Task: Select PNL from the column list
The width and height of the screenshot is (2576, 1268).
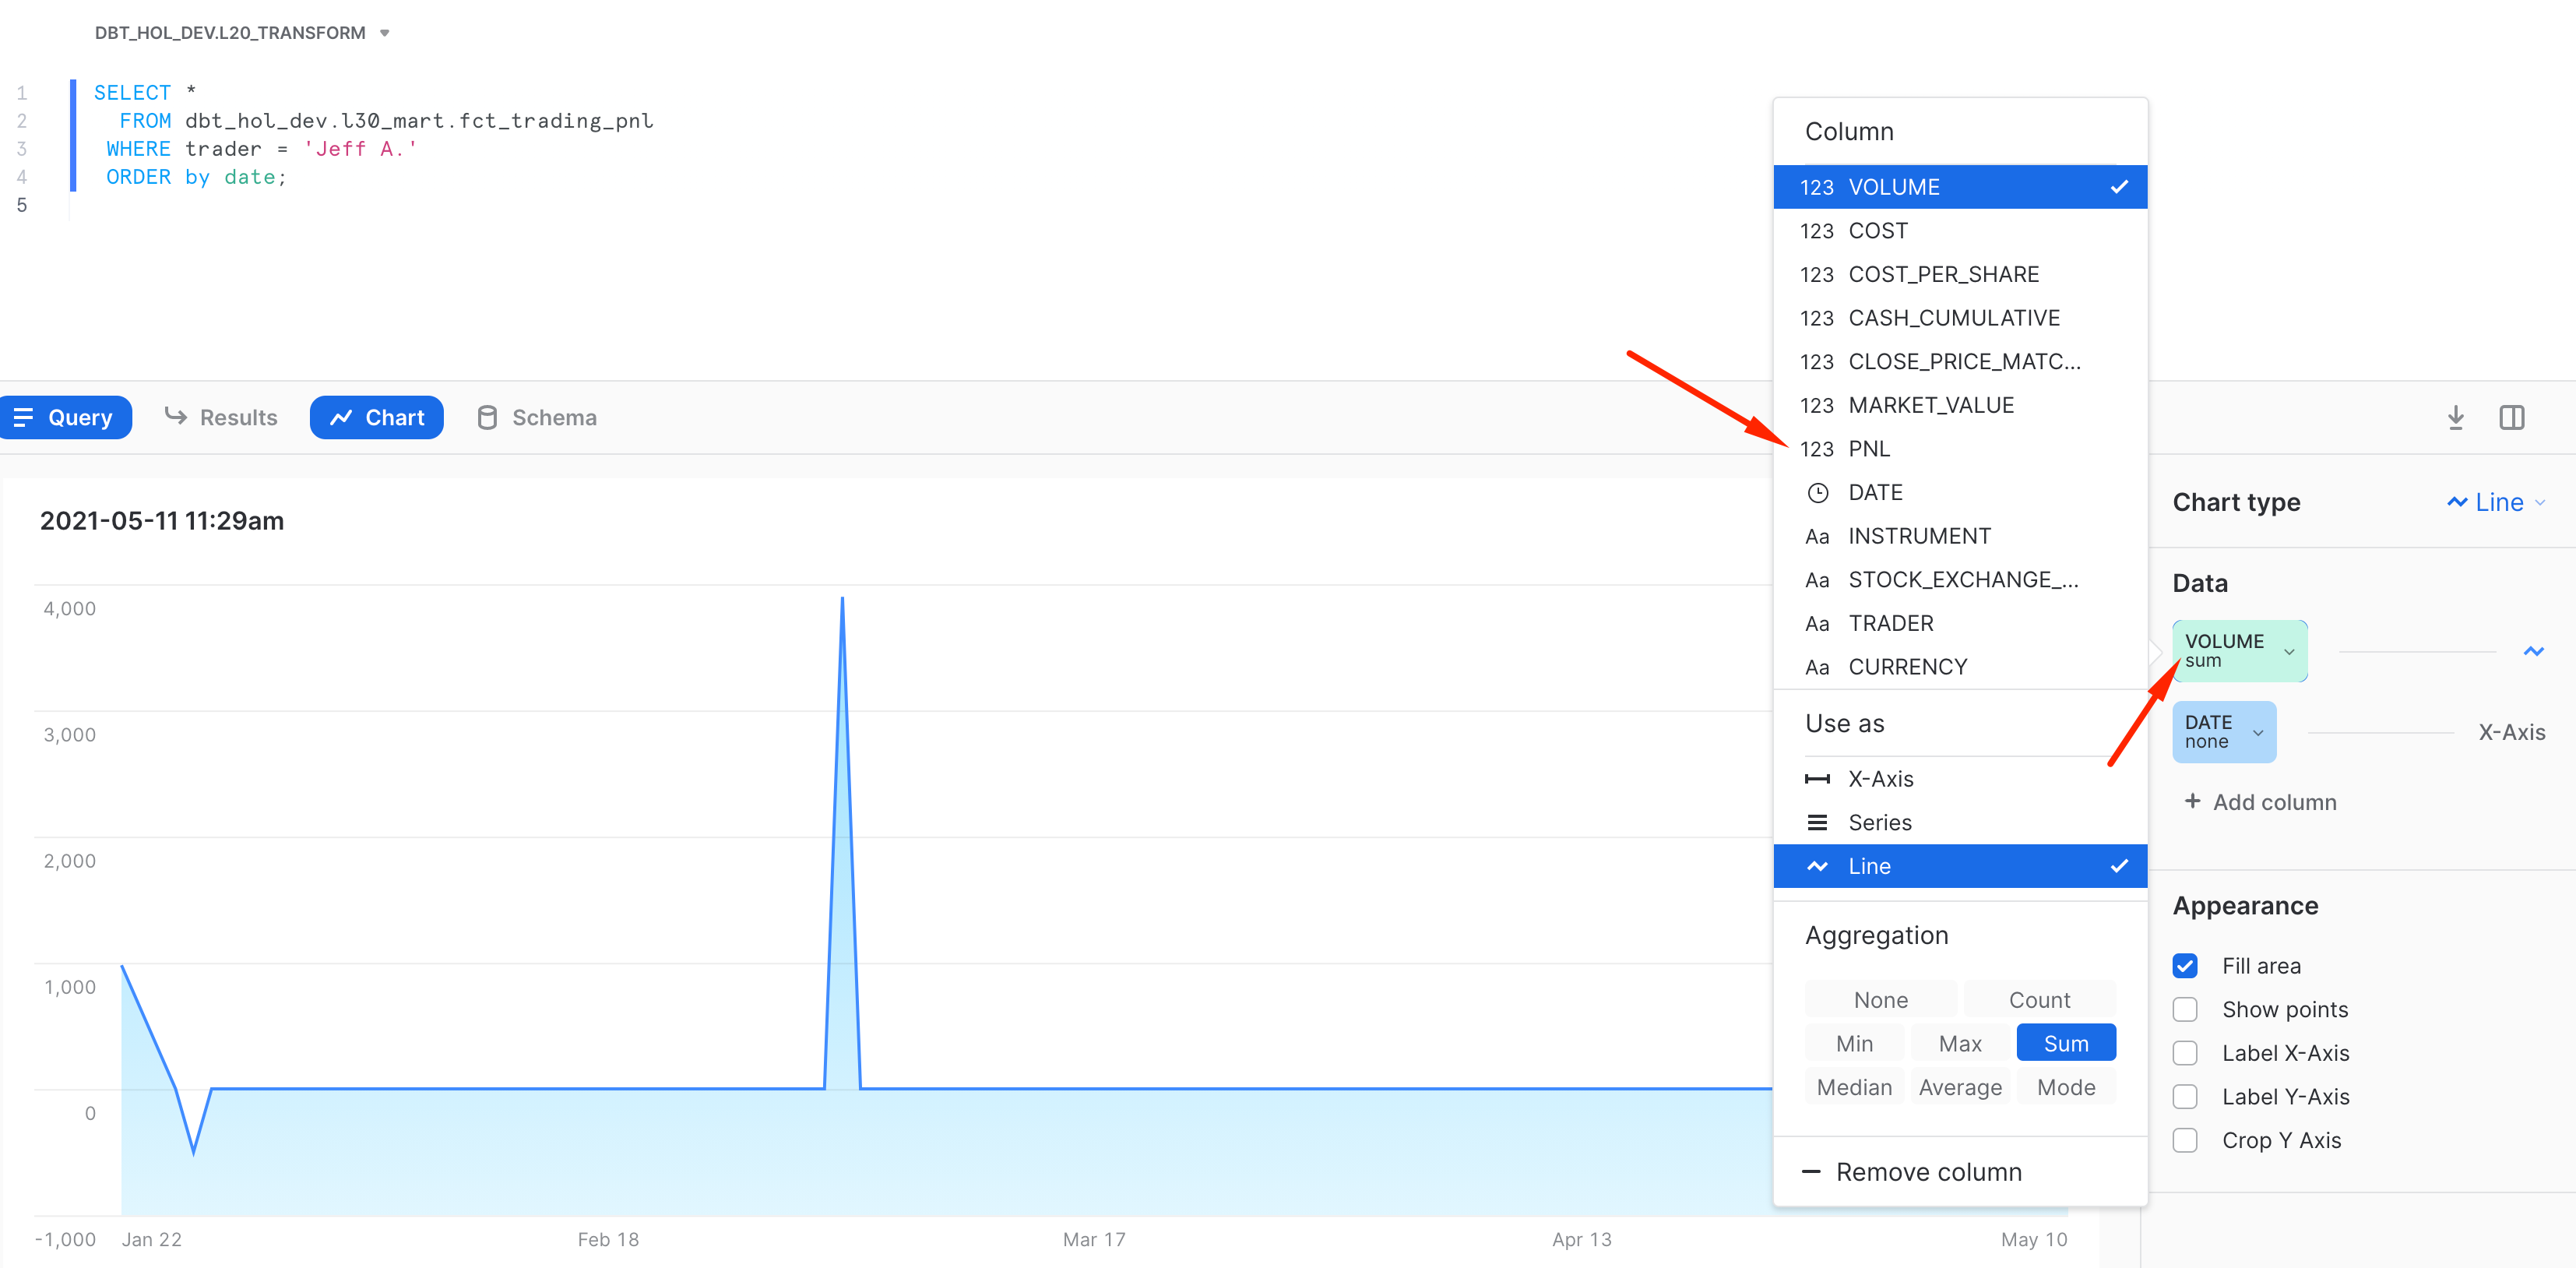Action: (x=1869, y=449)
